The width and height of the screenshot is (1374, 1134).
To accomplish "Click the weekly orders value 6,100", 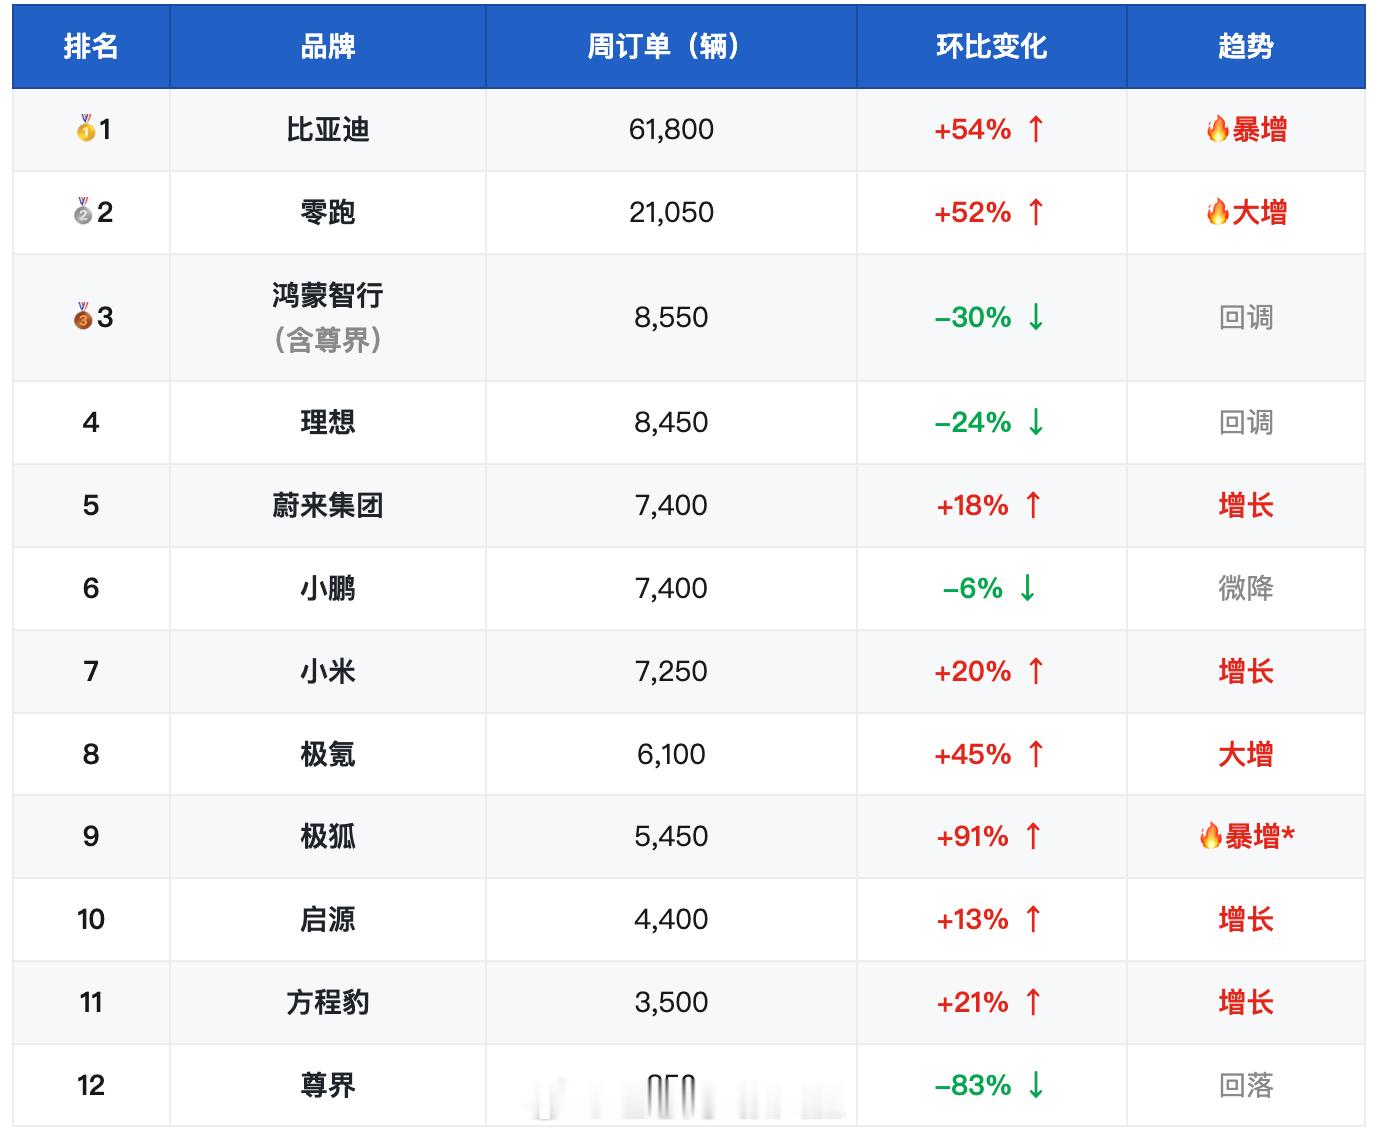I will coord(671,754).
